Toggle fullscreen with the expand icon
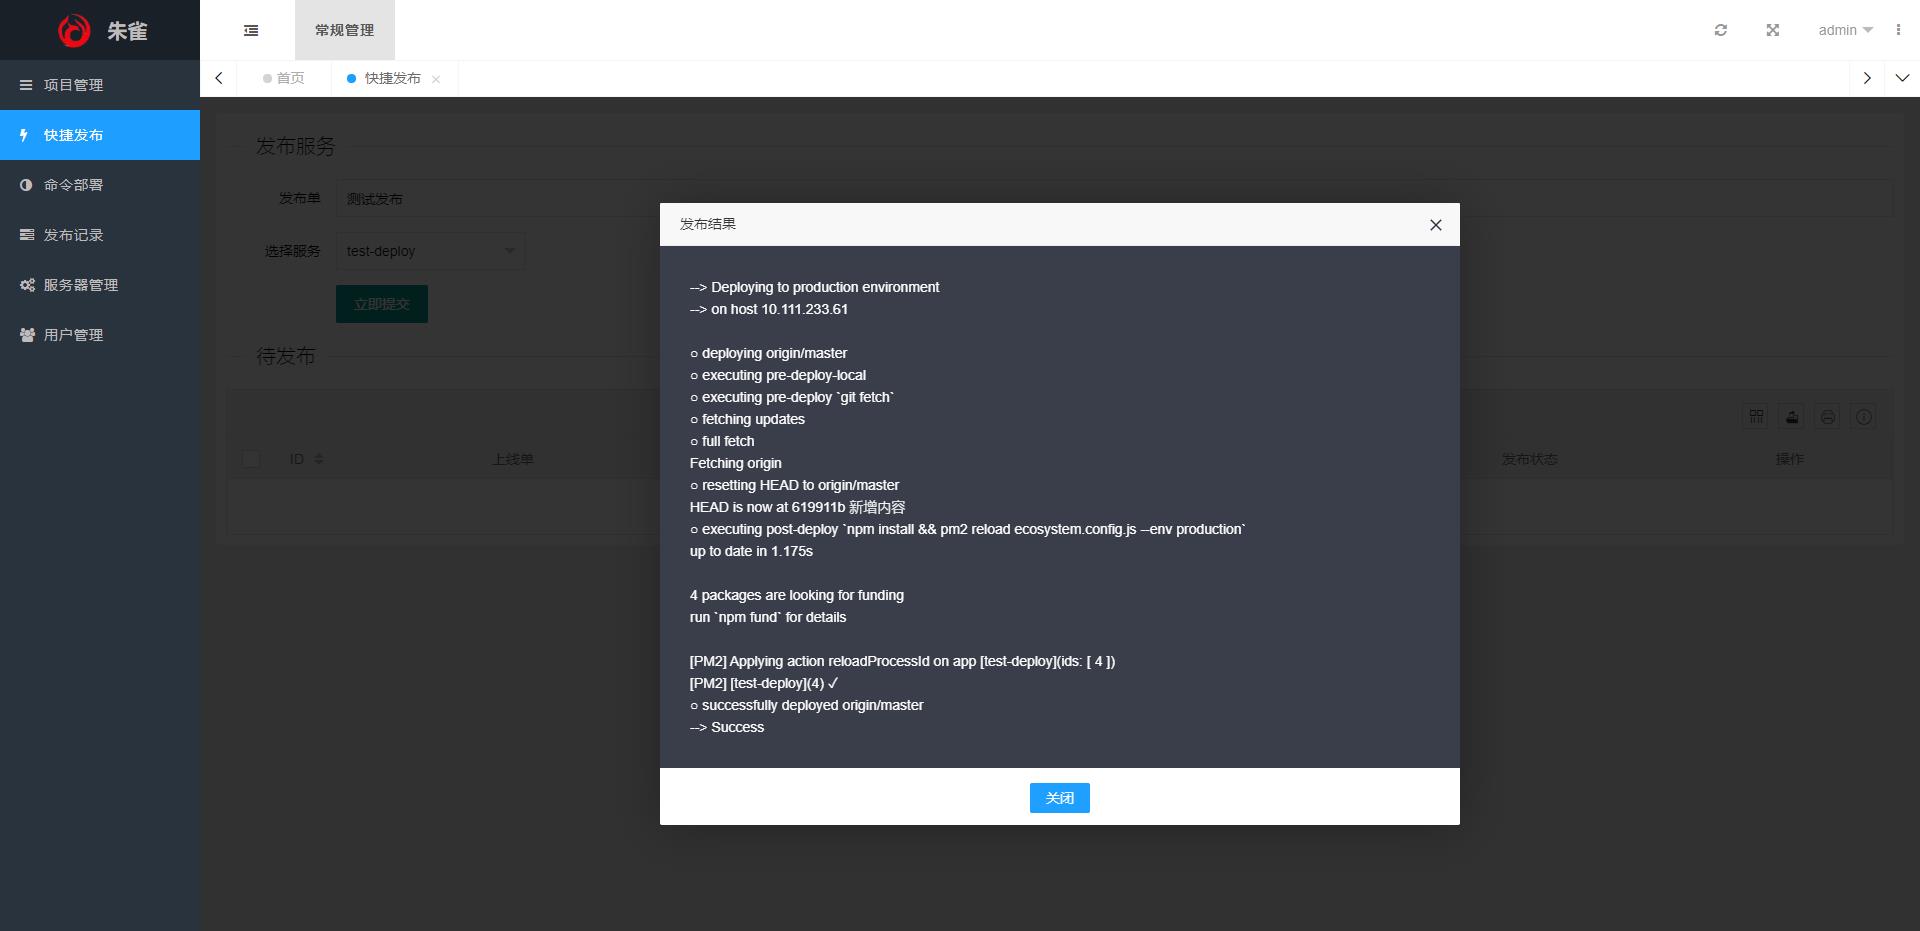 1772,30
